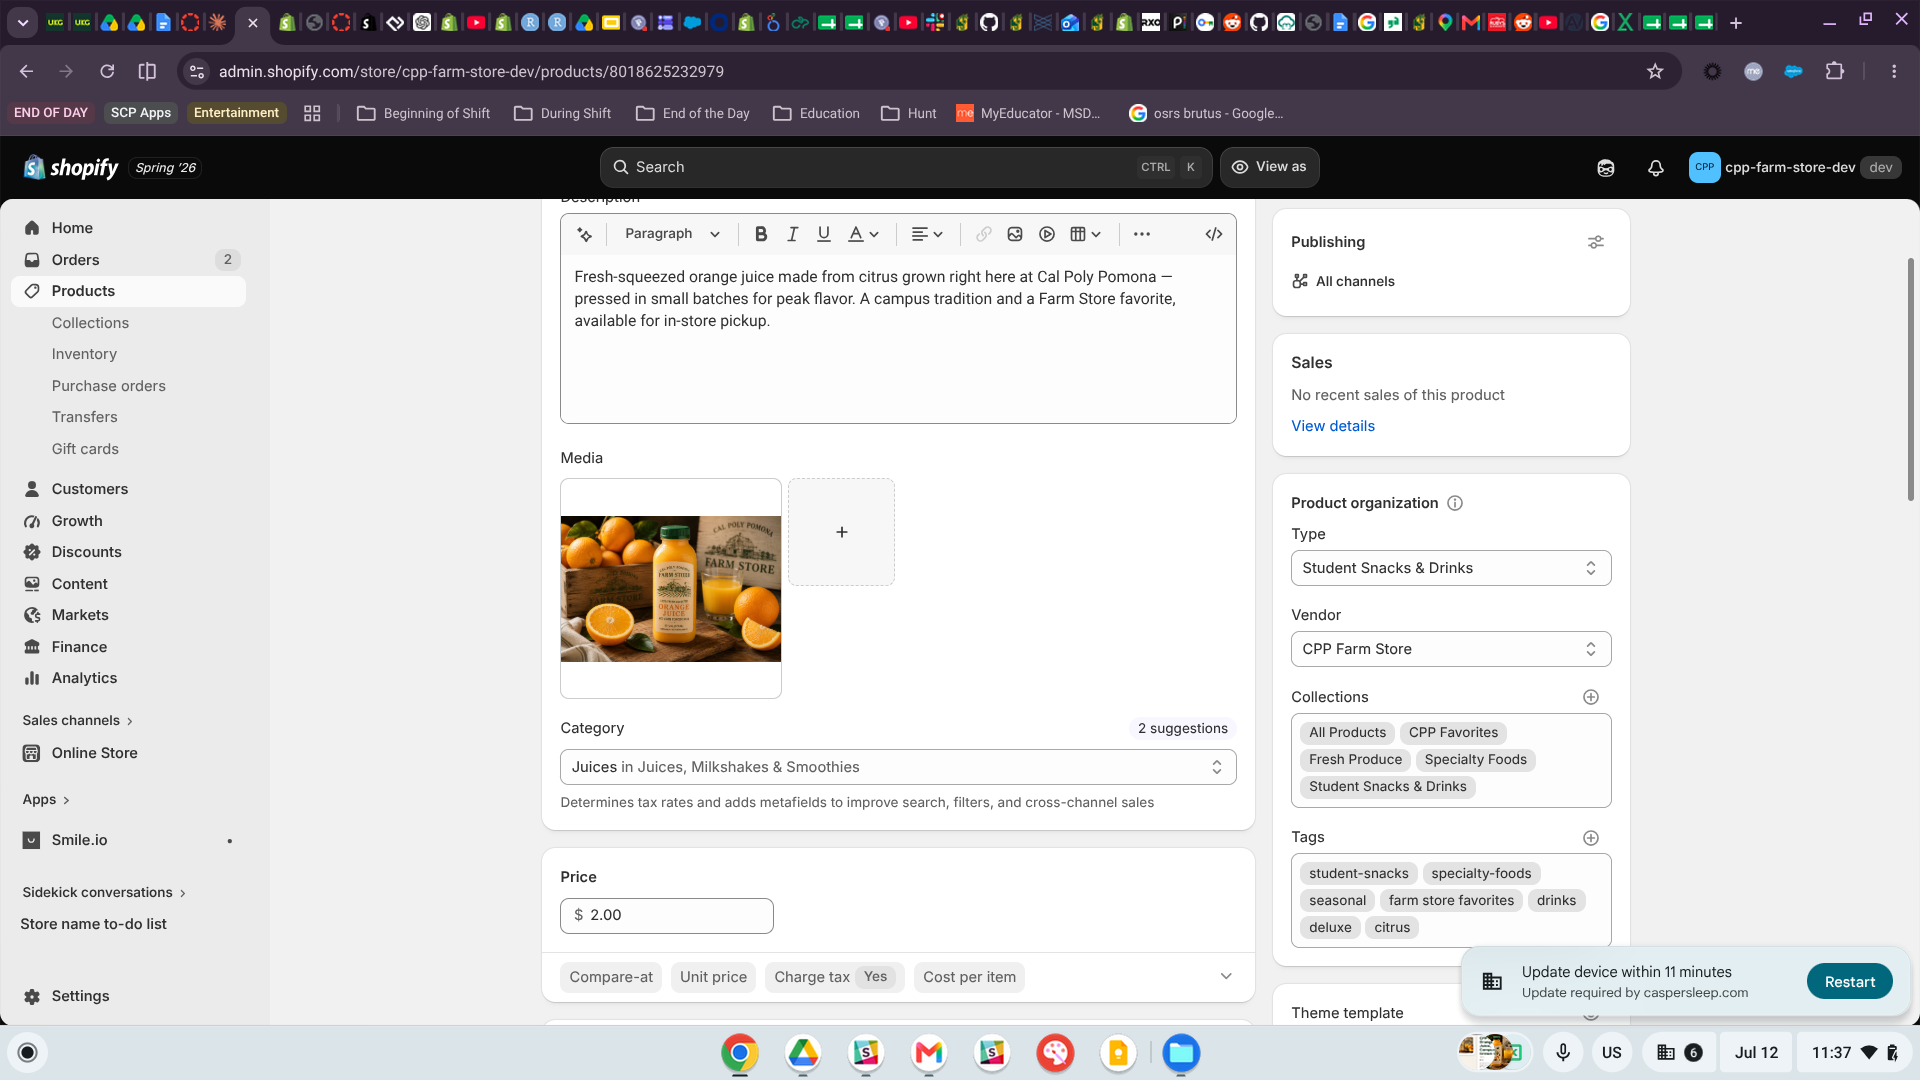Add new media with the plus tile

(x=841, y=532)
